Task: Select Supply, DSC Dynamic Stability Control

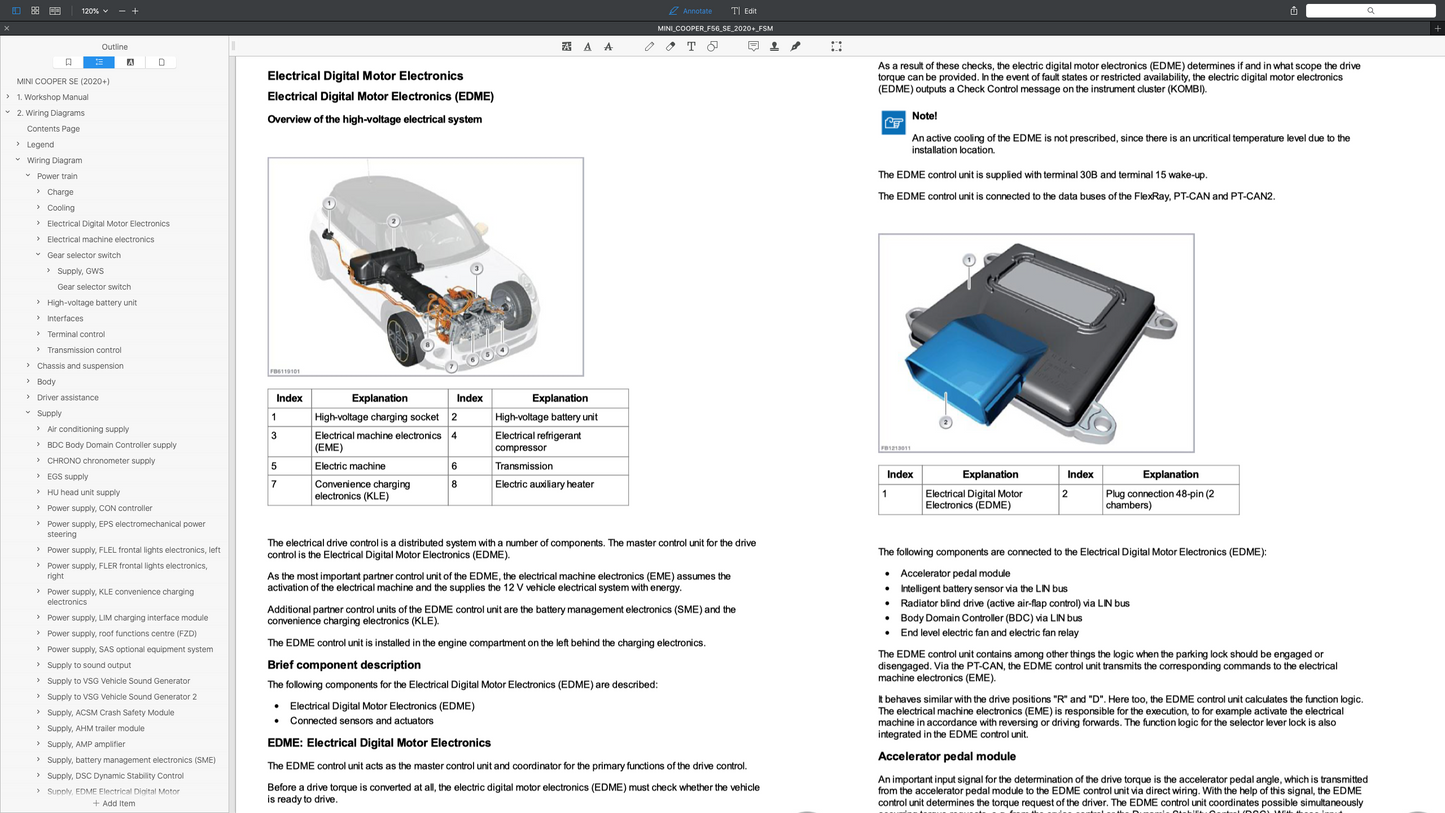Action: [x=115, y=776]
